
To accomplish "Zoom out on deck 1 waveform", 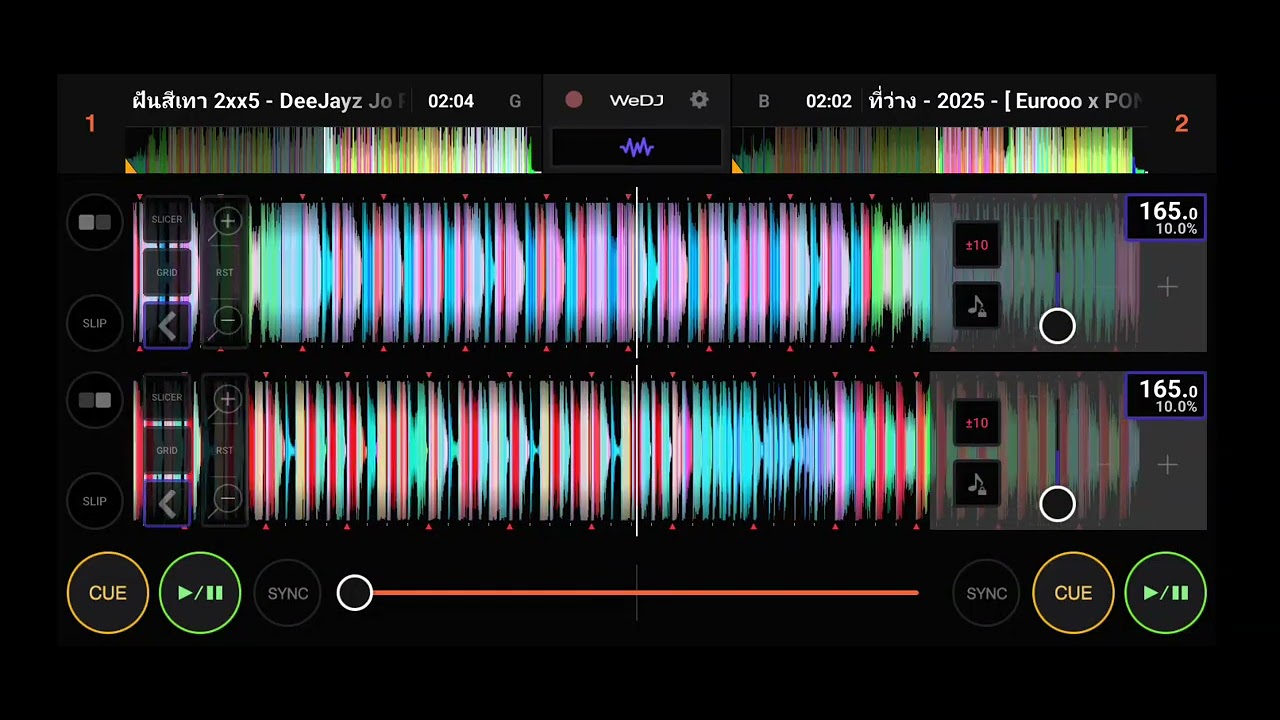I will tap(228, 321).
